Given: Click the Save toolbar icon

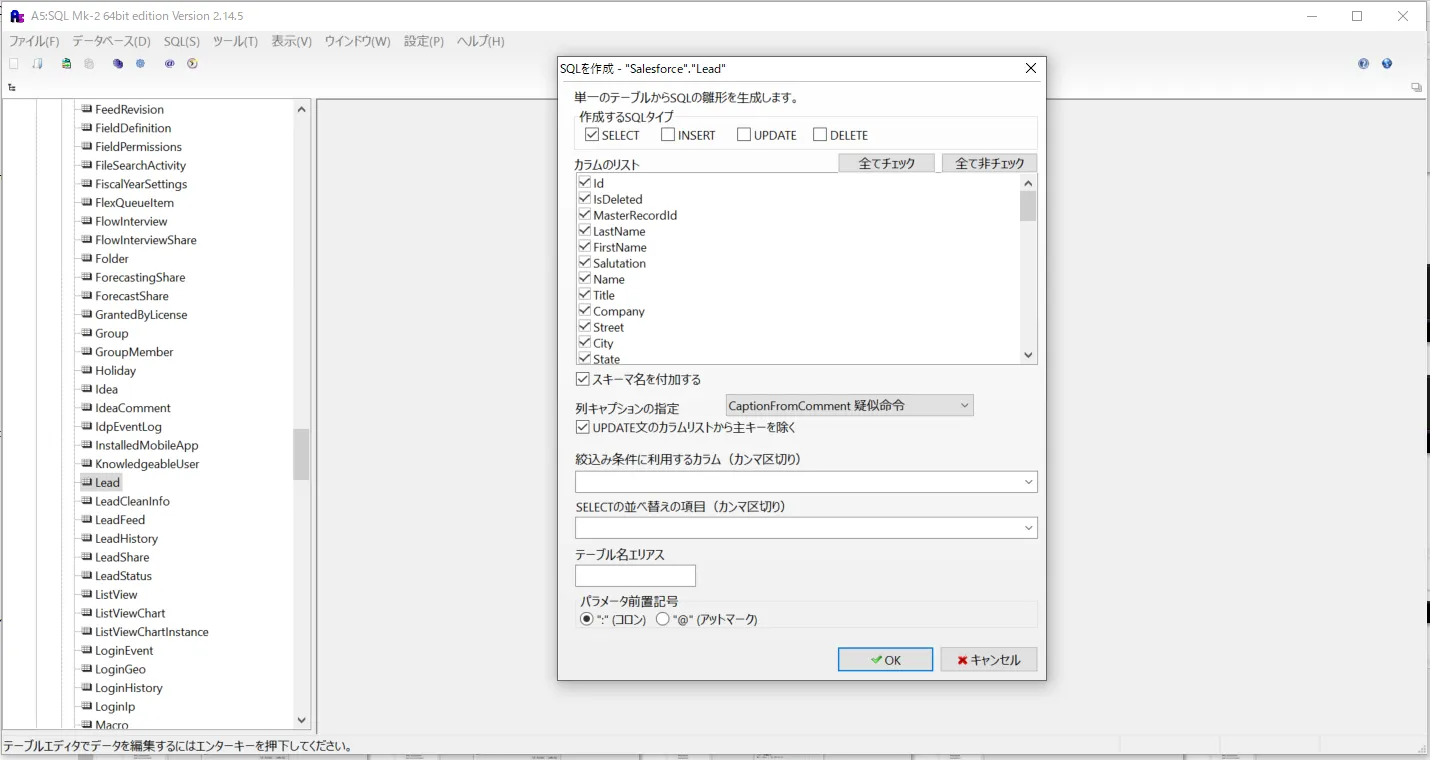Looking at the screenshot, I should [x=65, y=63].
